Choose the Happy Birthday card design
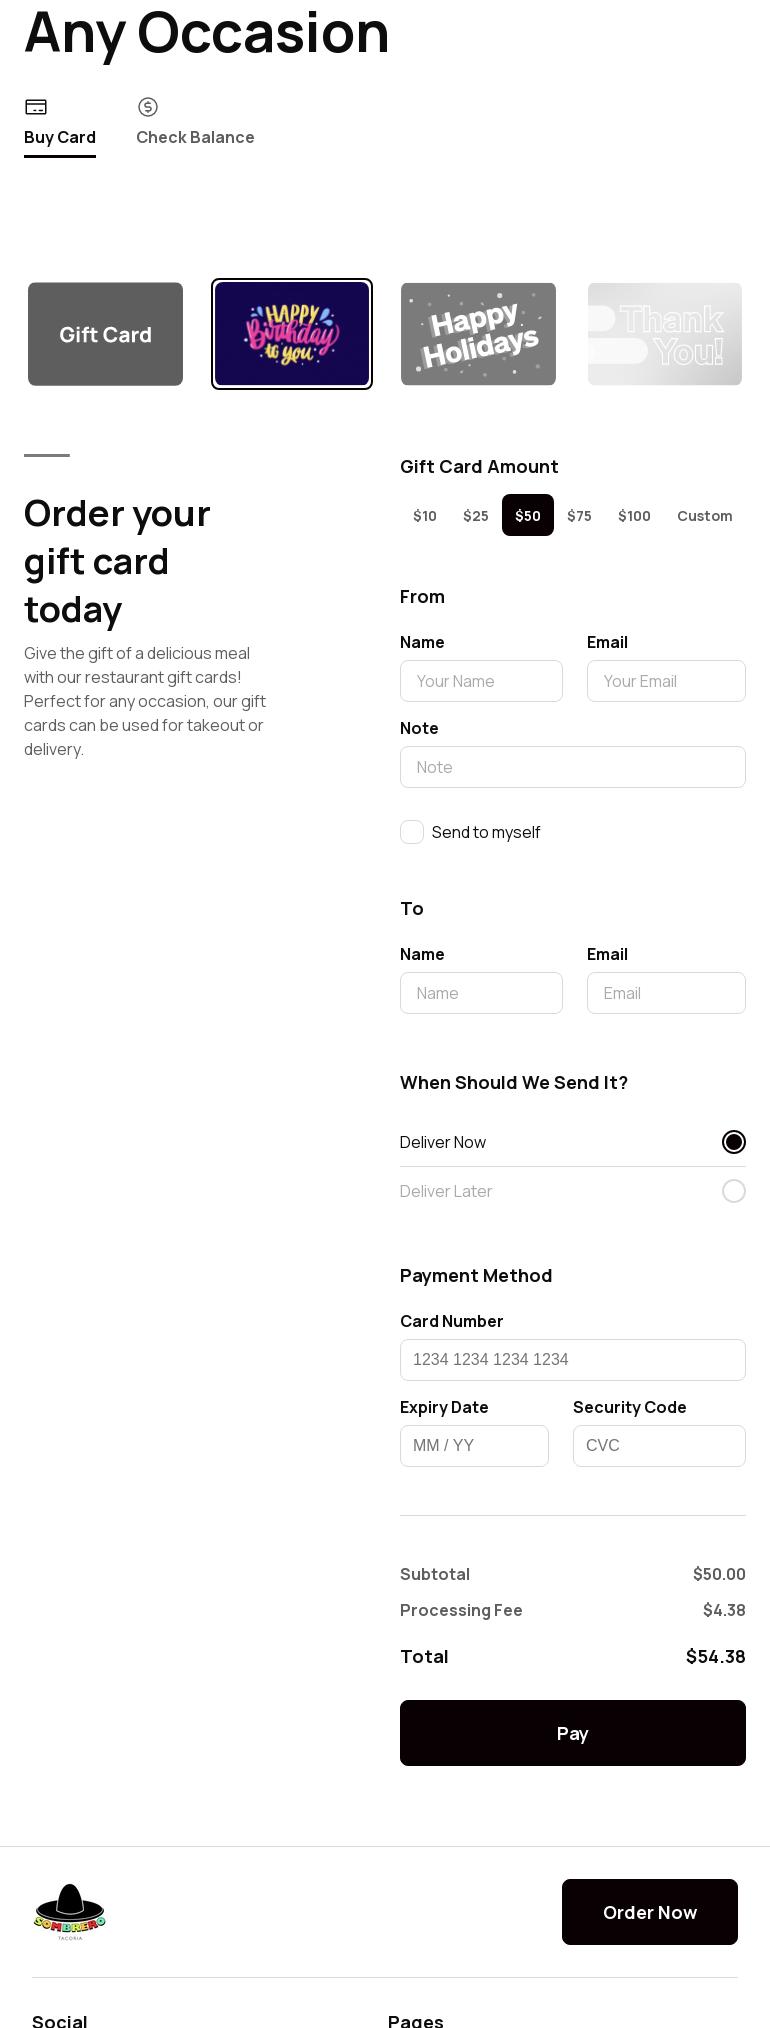This screenshot has width=770, height=2028. point(292,334)
